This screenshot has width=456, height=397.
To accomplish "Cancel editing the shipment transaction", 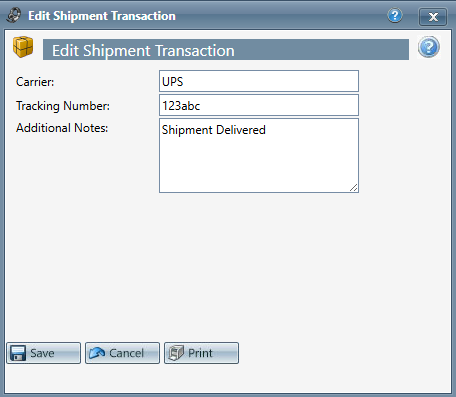I will [x=122, y=353].
